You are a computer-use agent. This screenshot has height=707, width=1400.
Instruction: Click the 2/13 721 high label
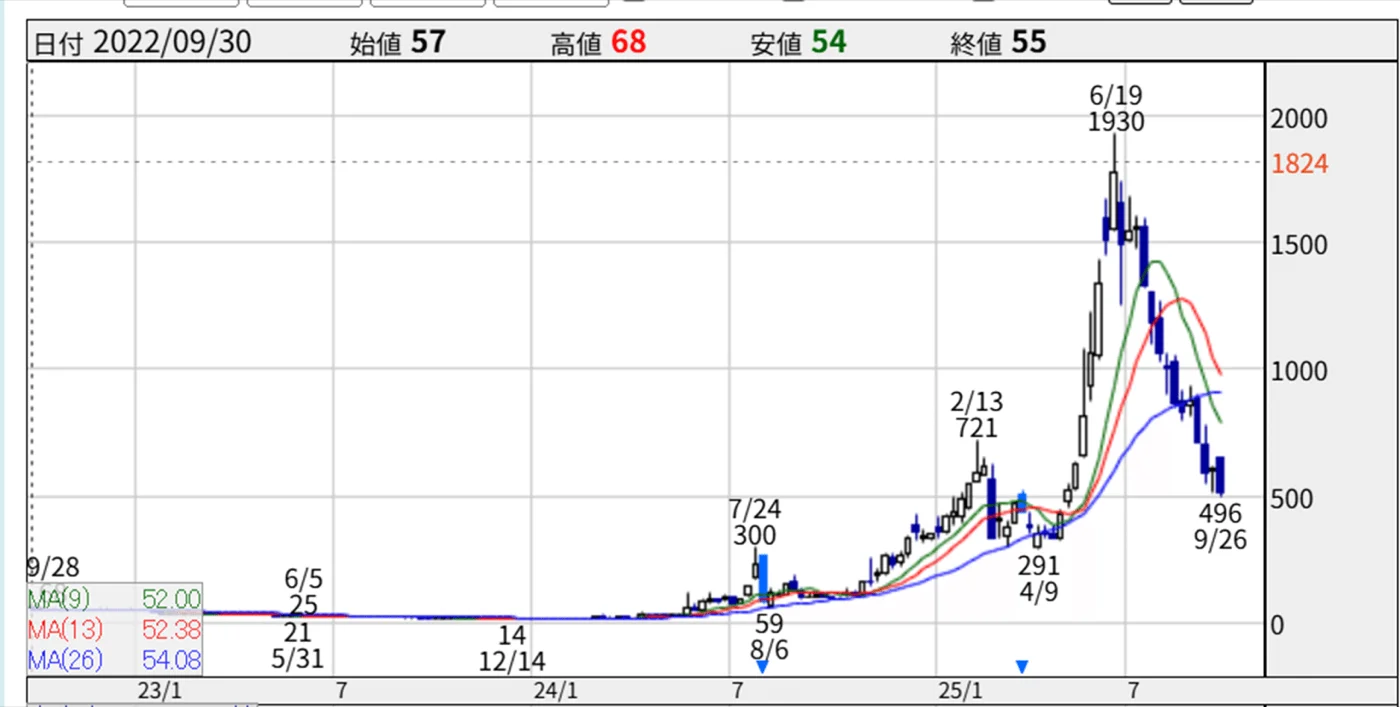976,415
